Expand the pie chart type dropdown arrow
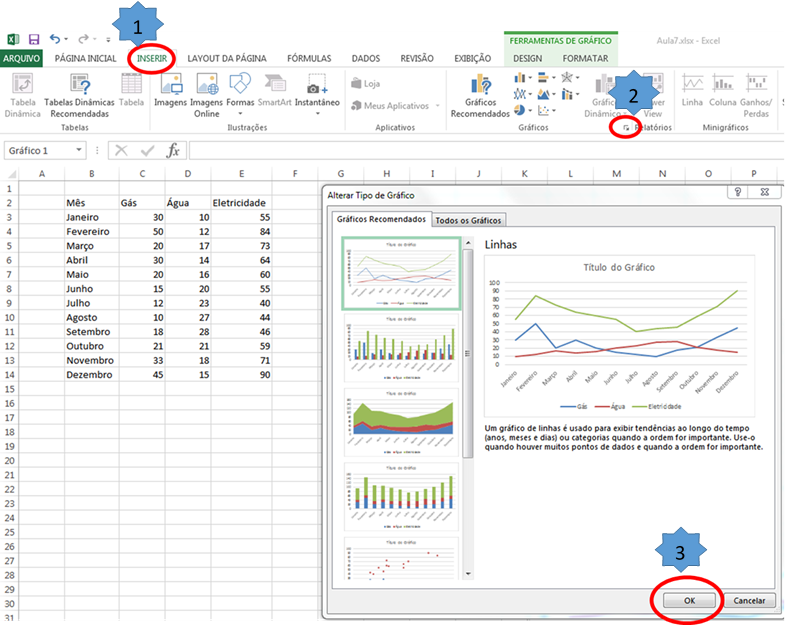This screenshot has width=785, height=627. [530, 110]
